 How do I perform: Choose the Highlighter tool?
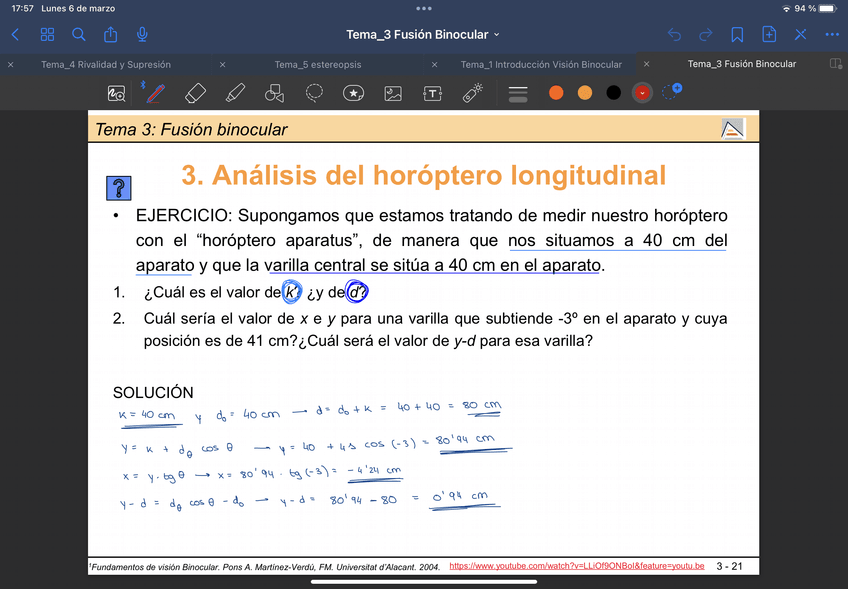pyautogui.click(x=235, y=93)
